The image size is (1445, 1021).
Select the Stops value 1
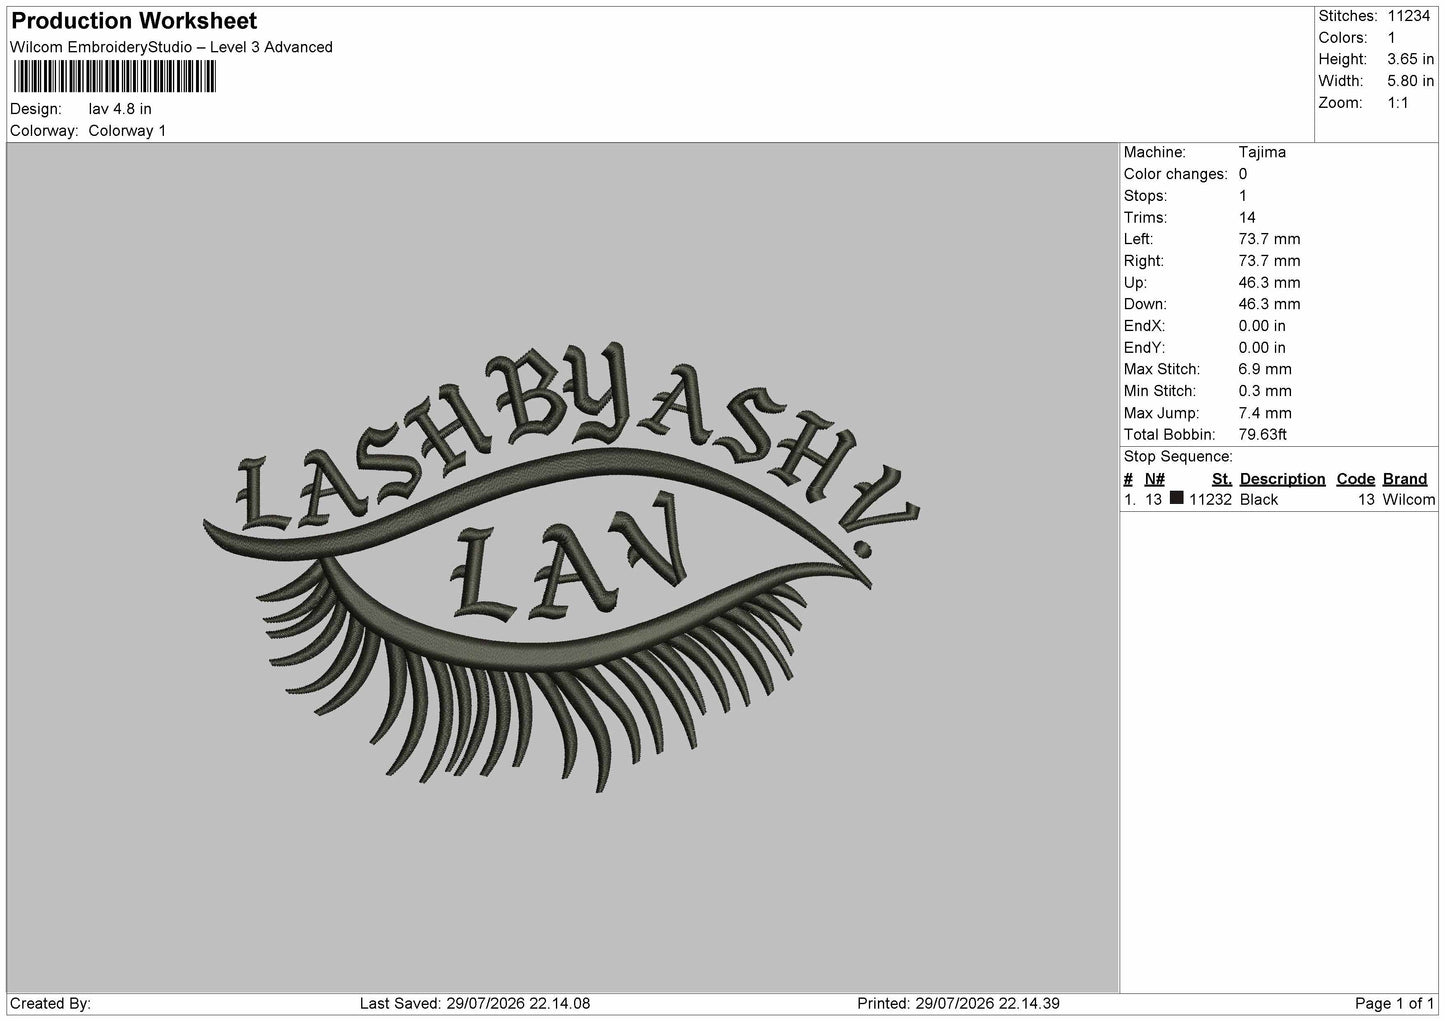1243,196
